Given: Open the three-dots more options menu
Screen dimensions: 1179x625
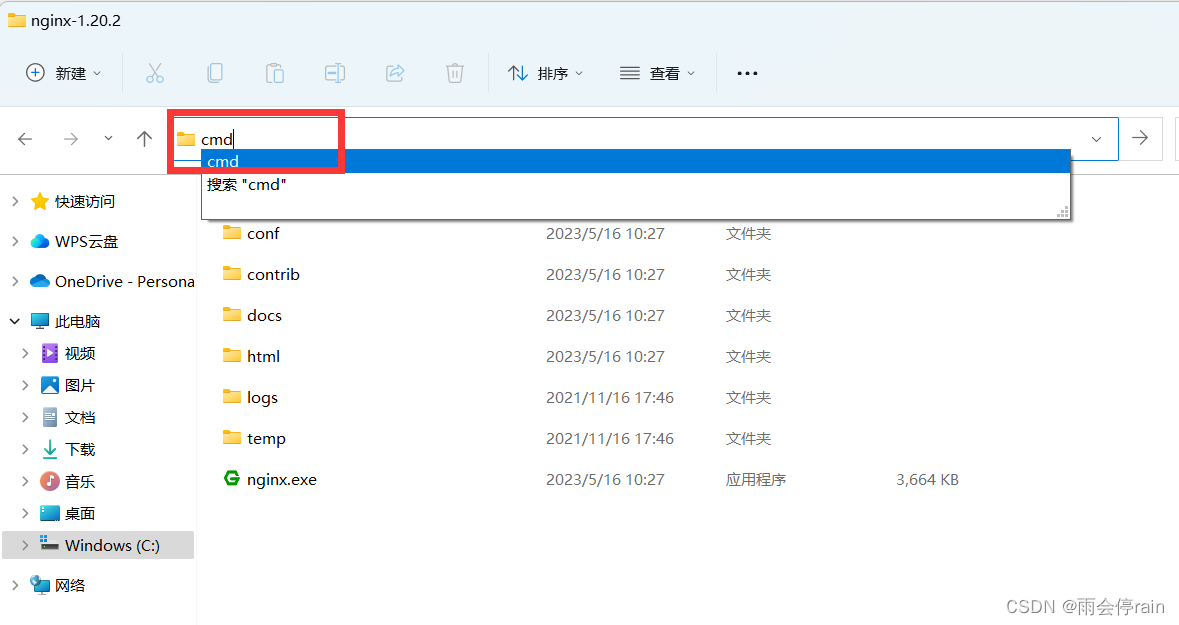Looking at the screenshot, I should coord(747,73).
